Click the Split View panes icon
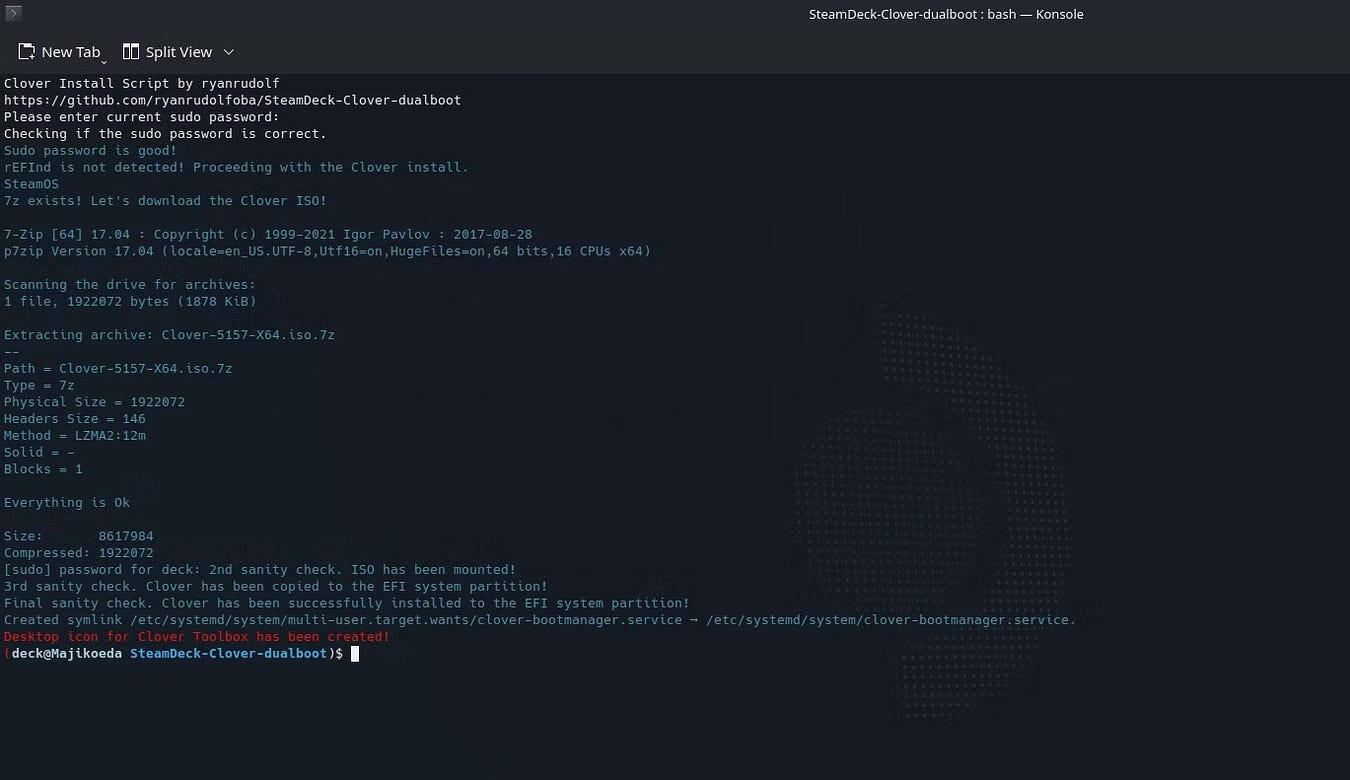Image resolution: width=1350 pixels, height=780 pixels. 131,51
